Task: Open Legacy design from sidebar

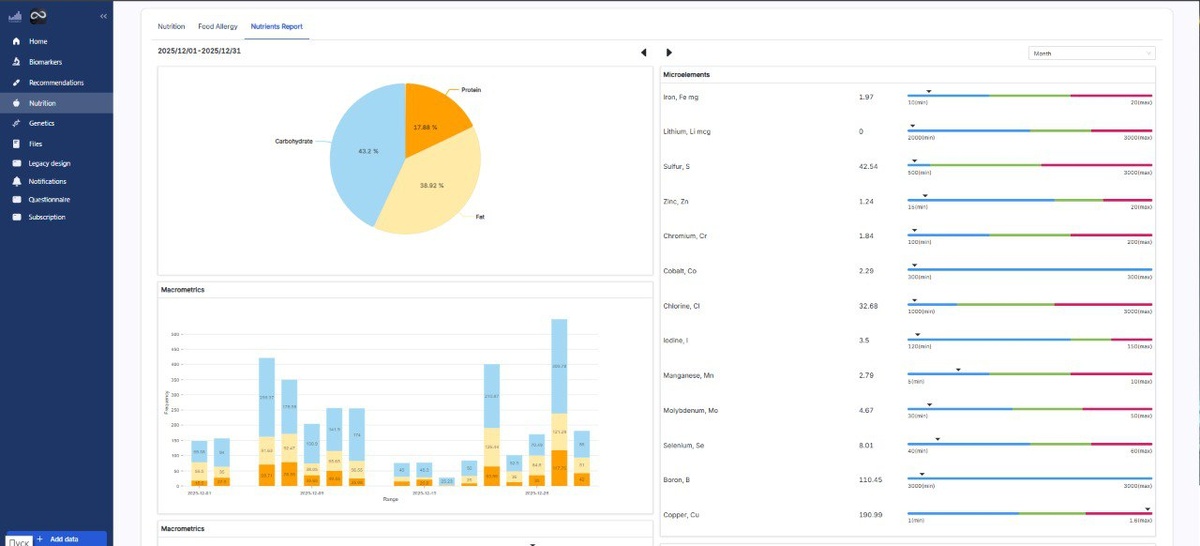Action: 56,163
